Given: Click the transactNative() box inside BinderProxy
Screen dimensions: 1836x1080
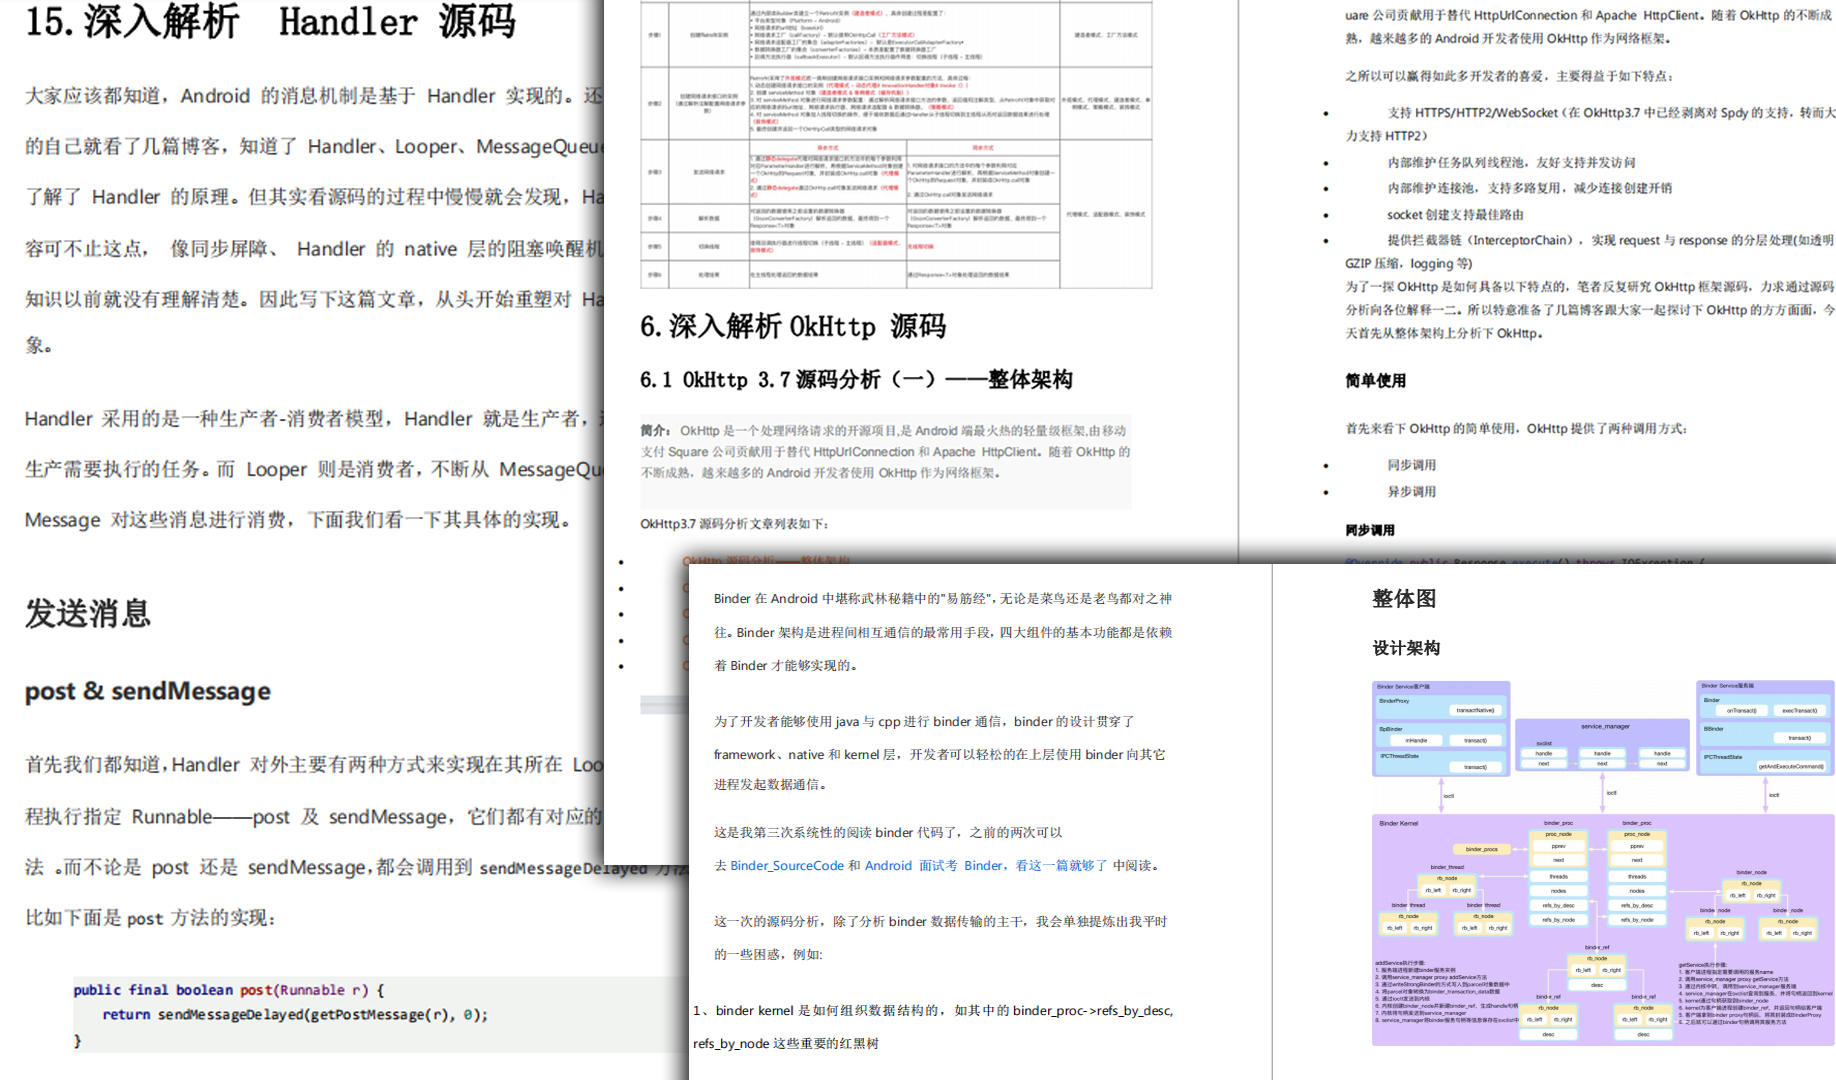Looking at the screenshot, I should coord(1476,710).
